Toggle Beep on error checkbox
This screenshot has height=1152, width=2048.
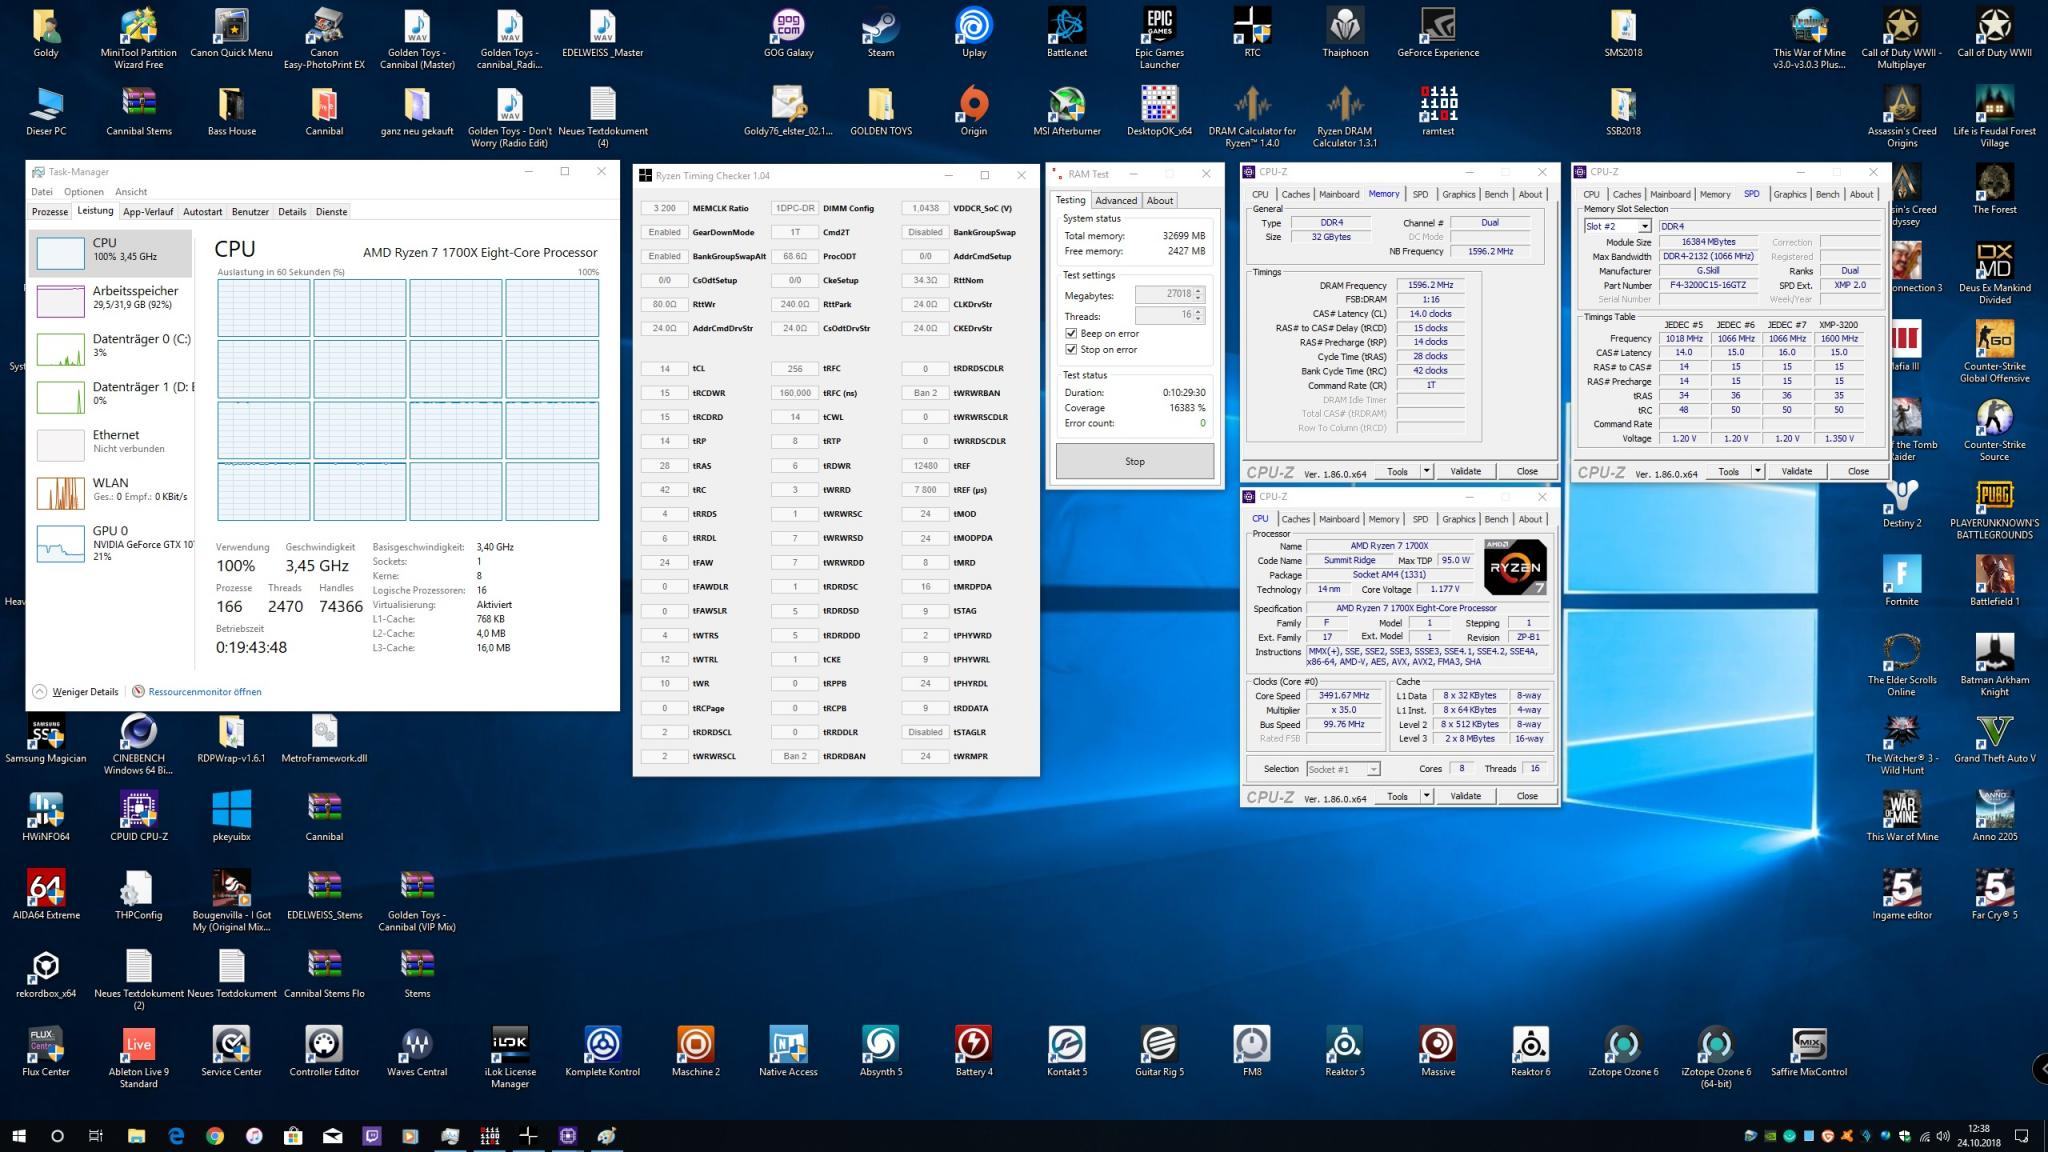click(x=1071, y=334)
